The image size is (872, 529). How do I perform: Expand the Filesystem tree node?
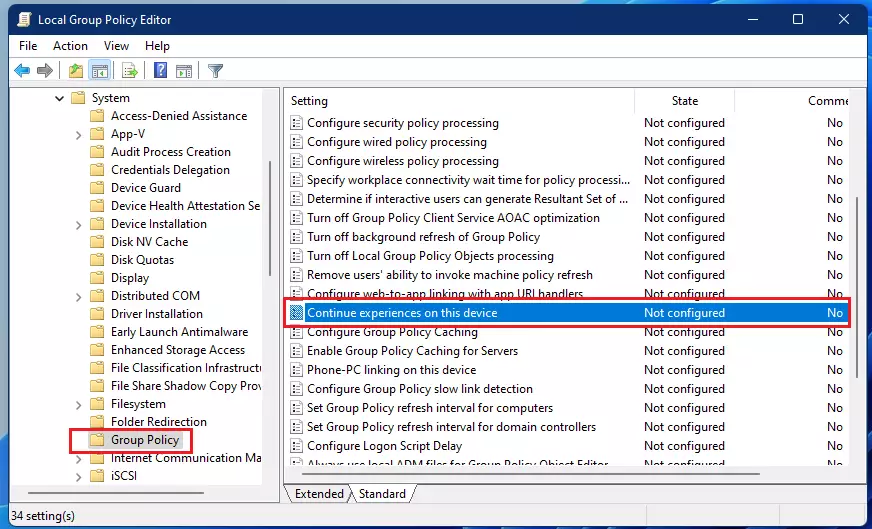(78, 404)
